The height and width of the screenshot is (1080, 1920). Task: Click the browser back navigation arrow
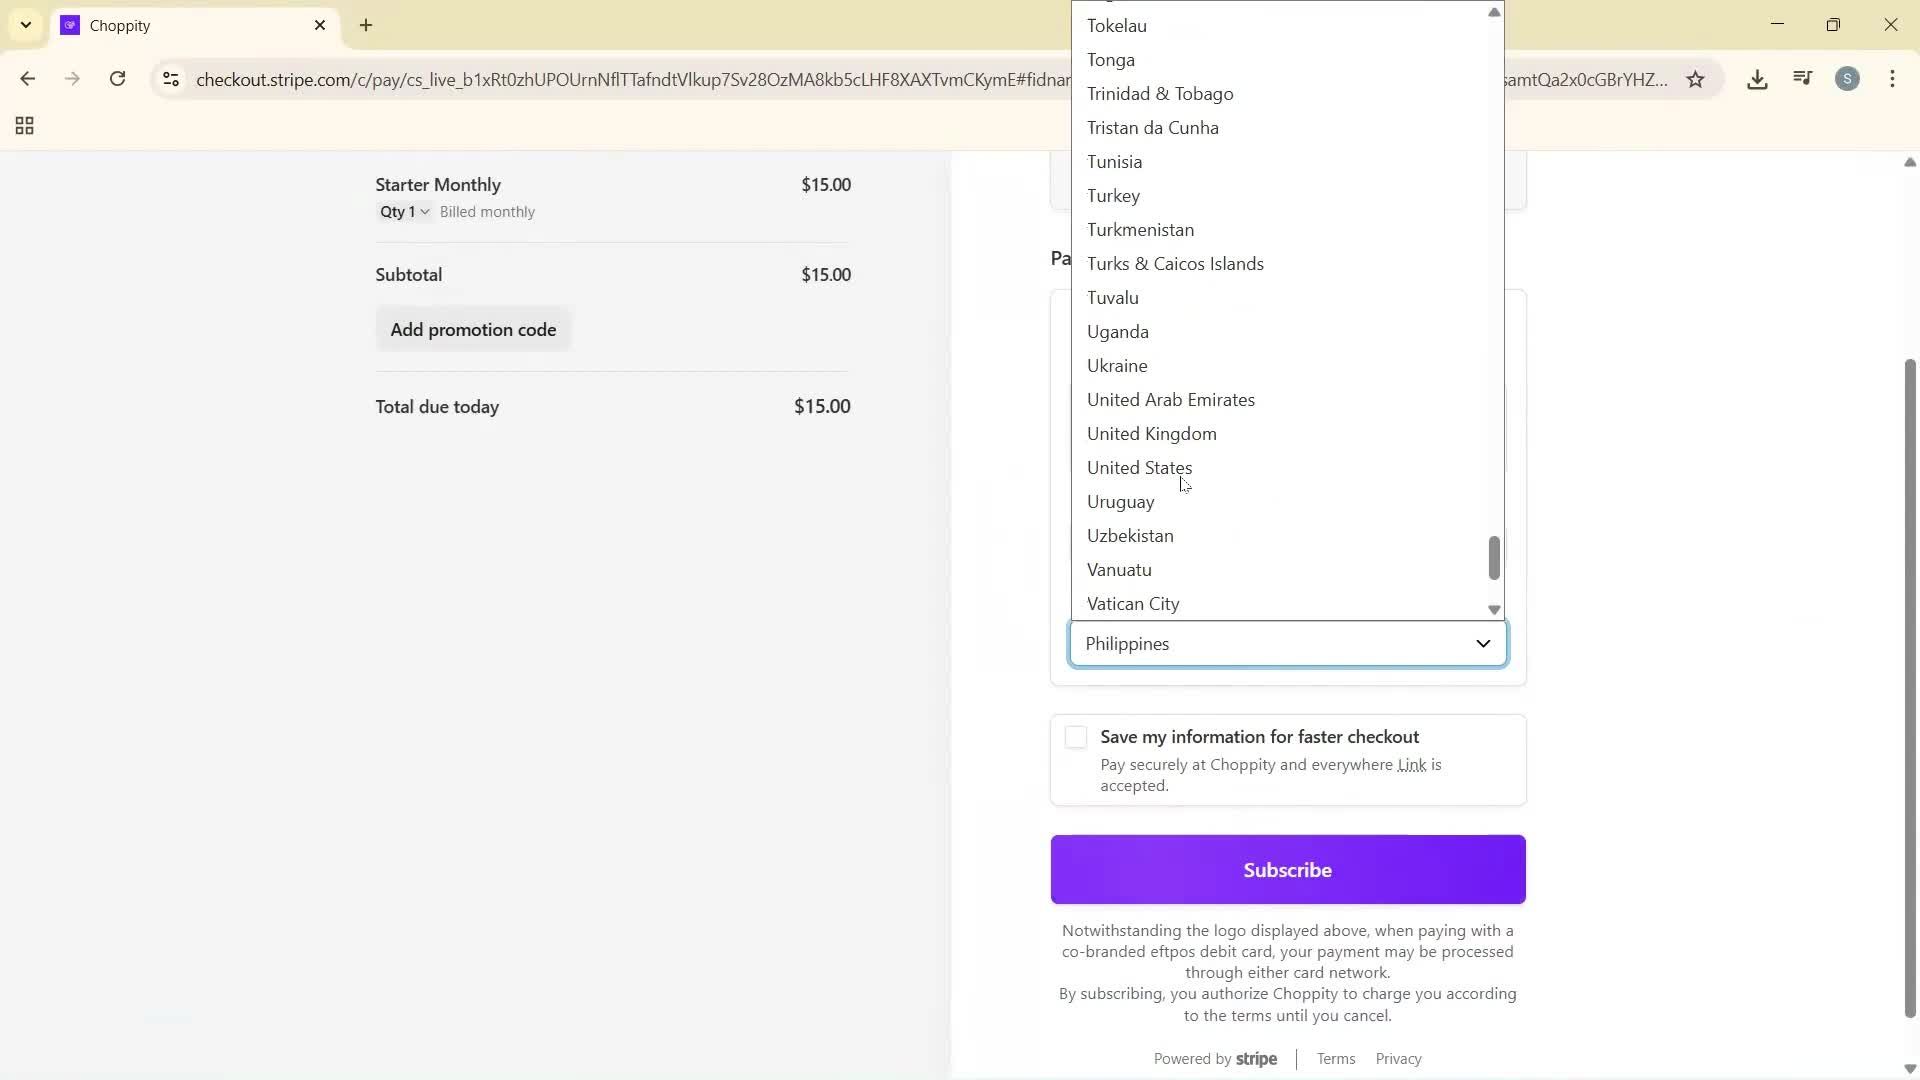(29, 79)
